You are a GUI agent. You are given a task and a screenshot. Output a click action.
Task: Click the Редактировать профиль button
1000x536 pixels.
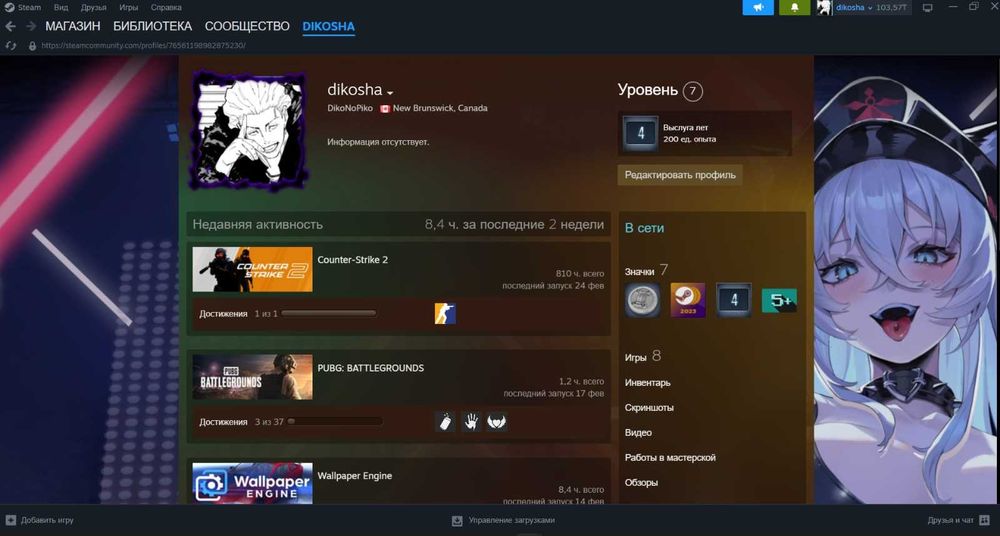680,175
